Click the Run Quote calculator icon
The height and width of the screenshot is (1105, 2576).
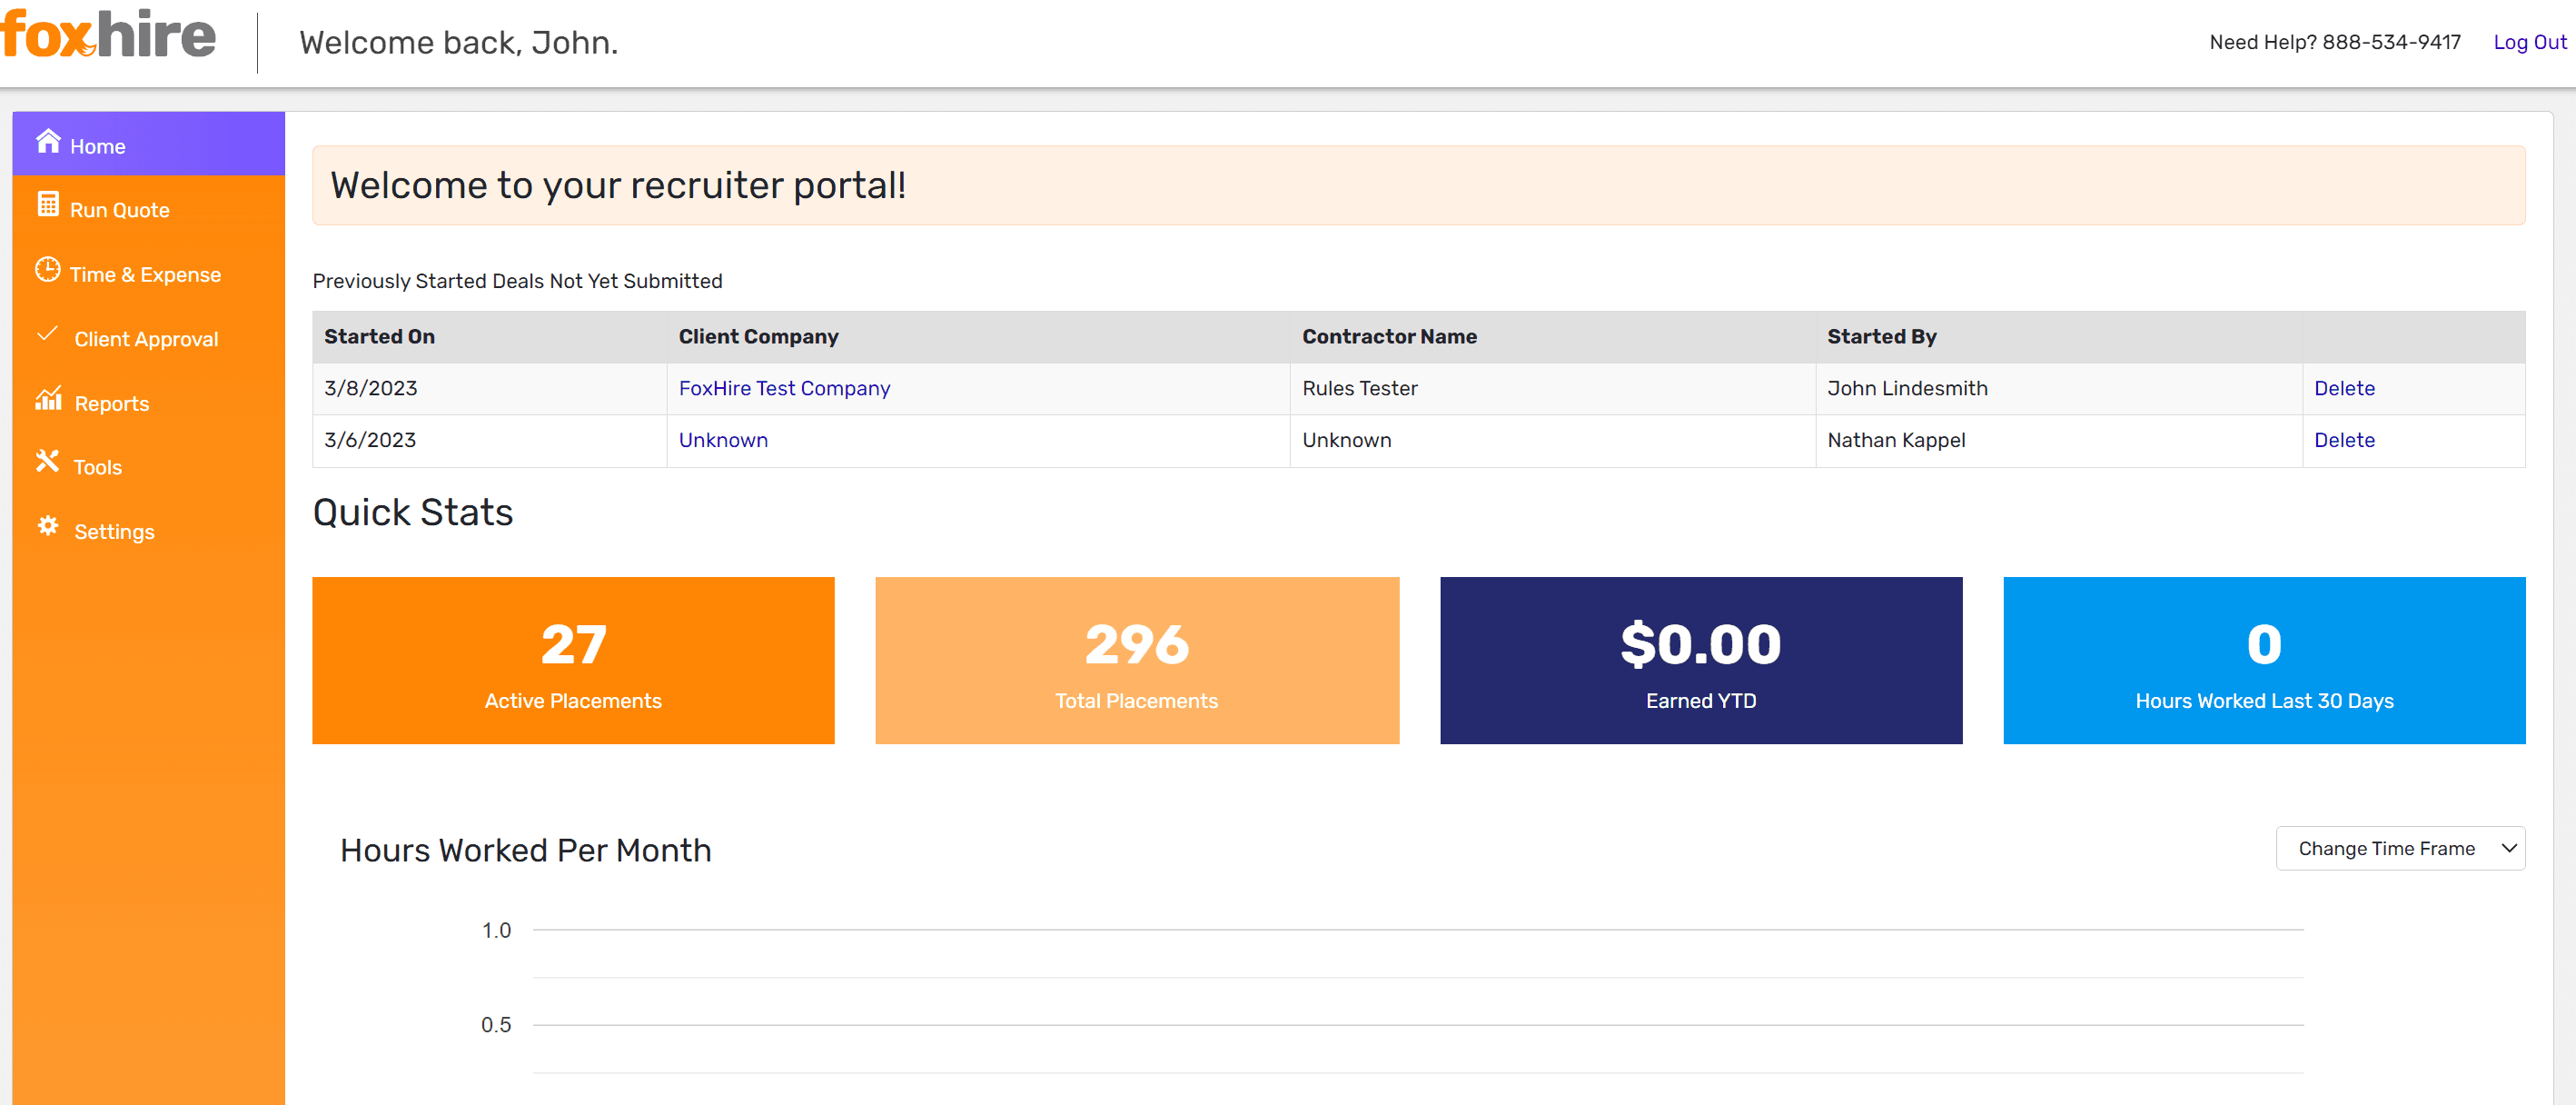[x=48, y=205]
